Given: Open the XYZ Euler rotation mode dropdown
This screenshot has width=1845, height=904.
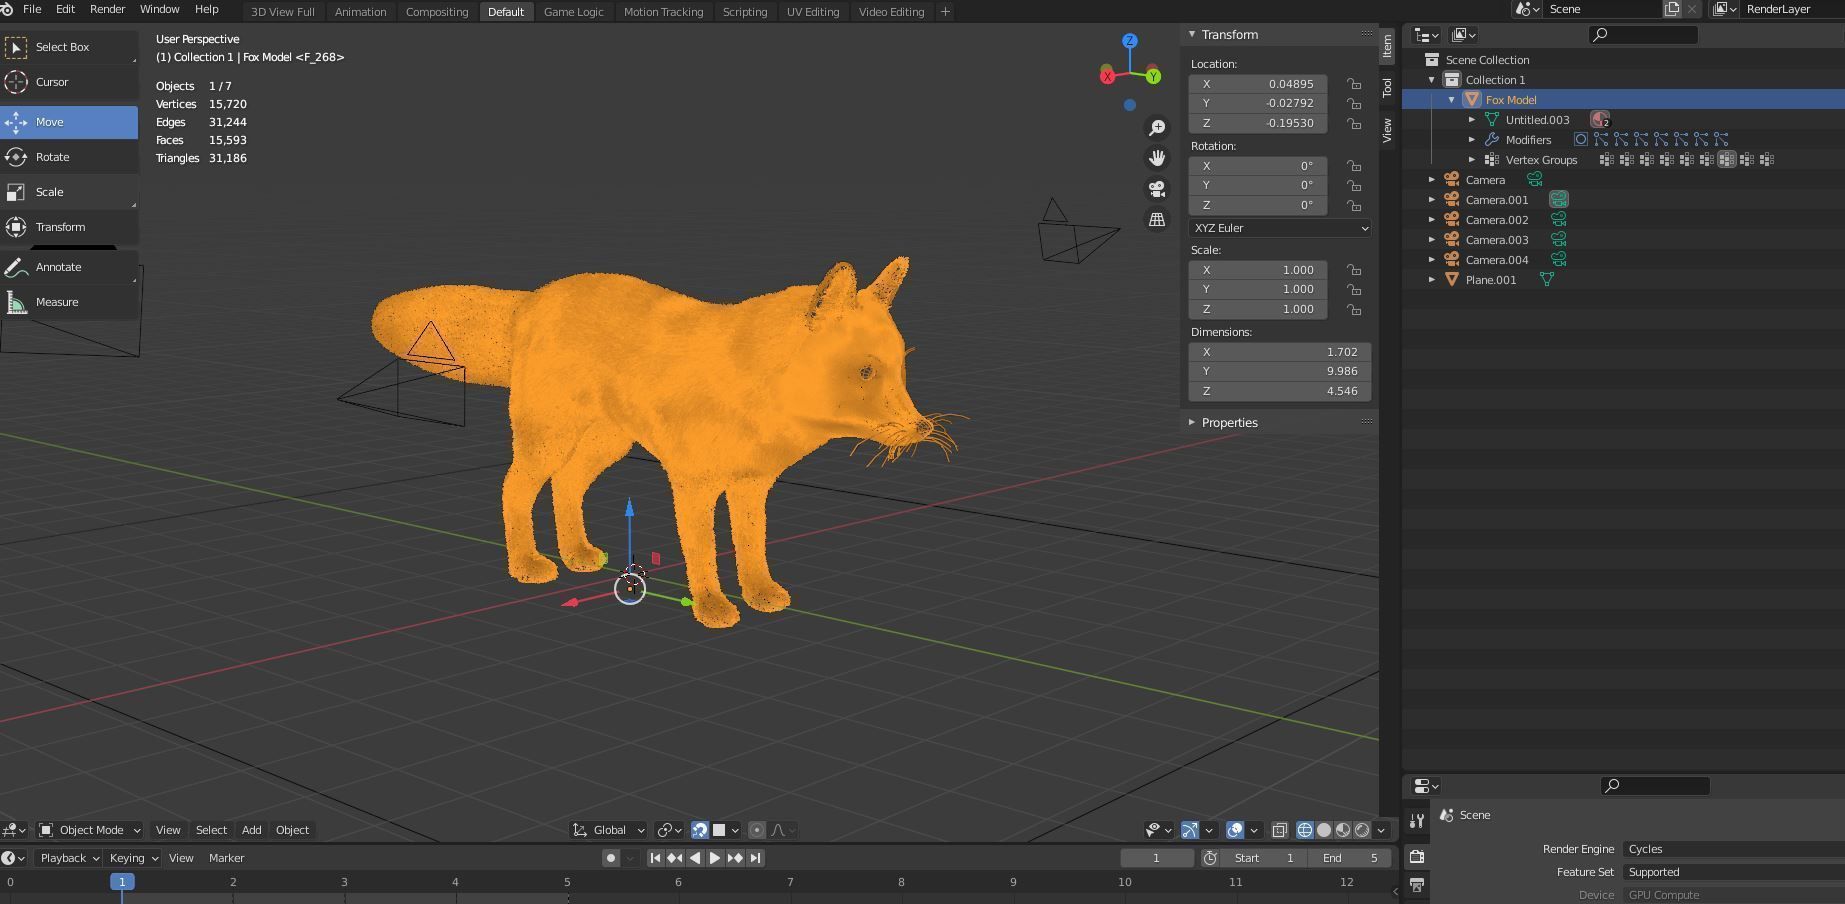Looking at the screenshot, I should [1280, 228].
